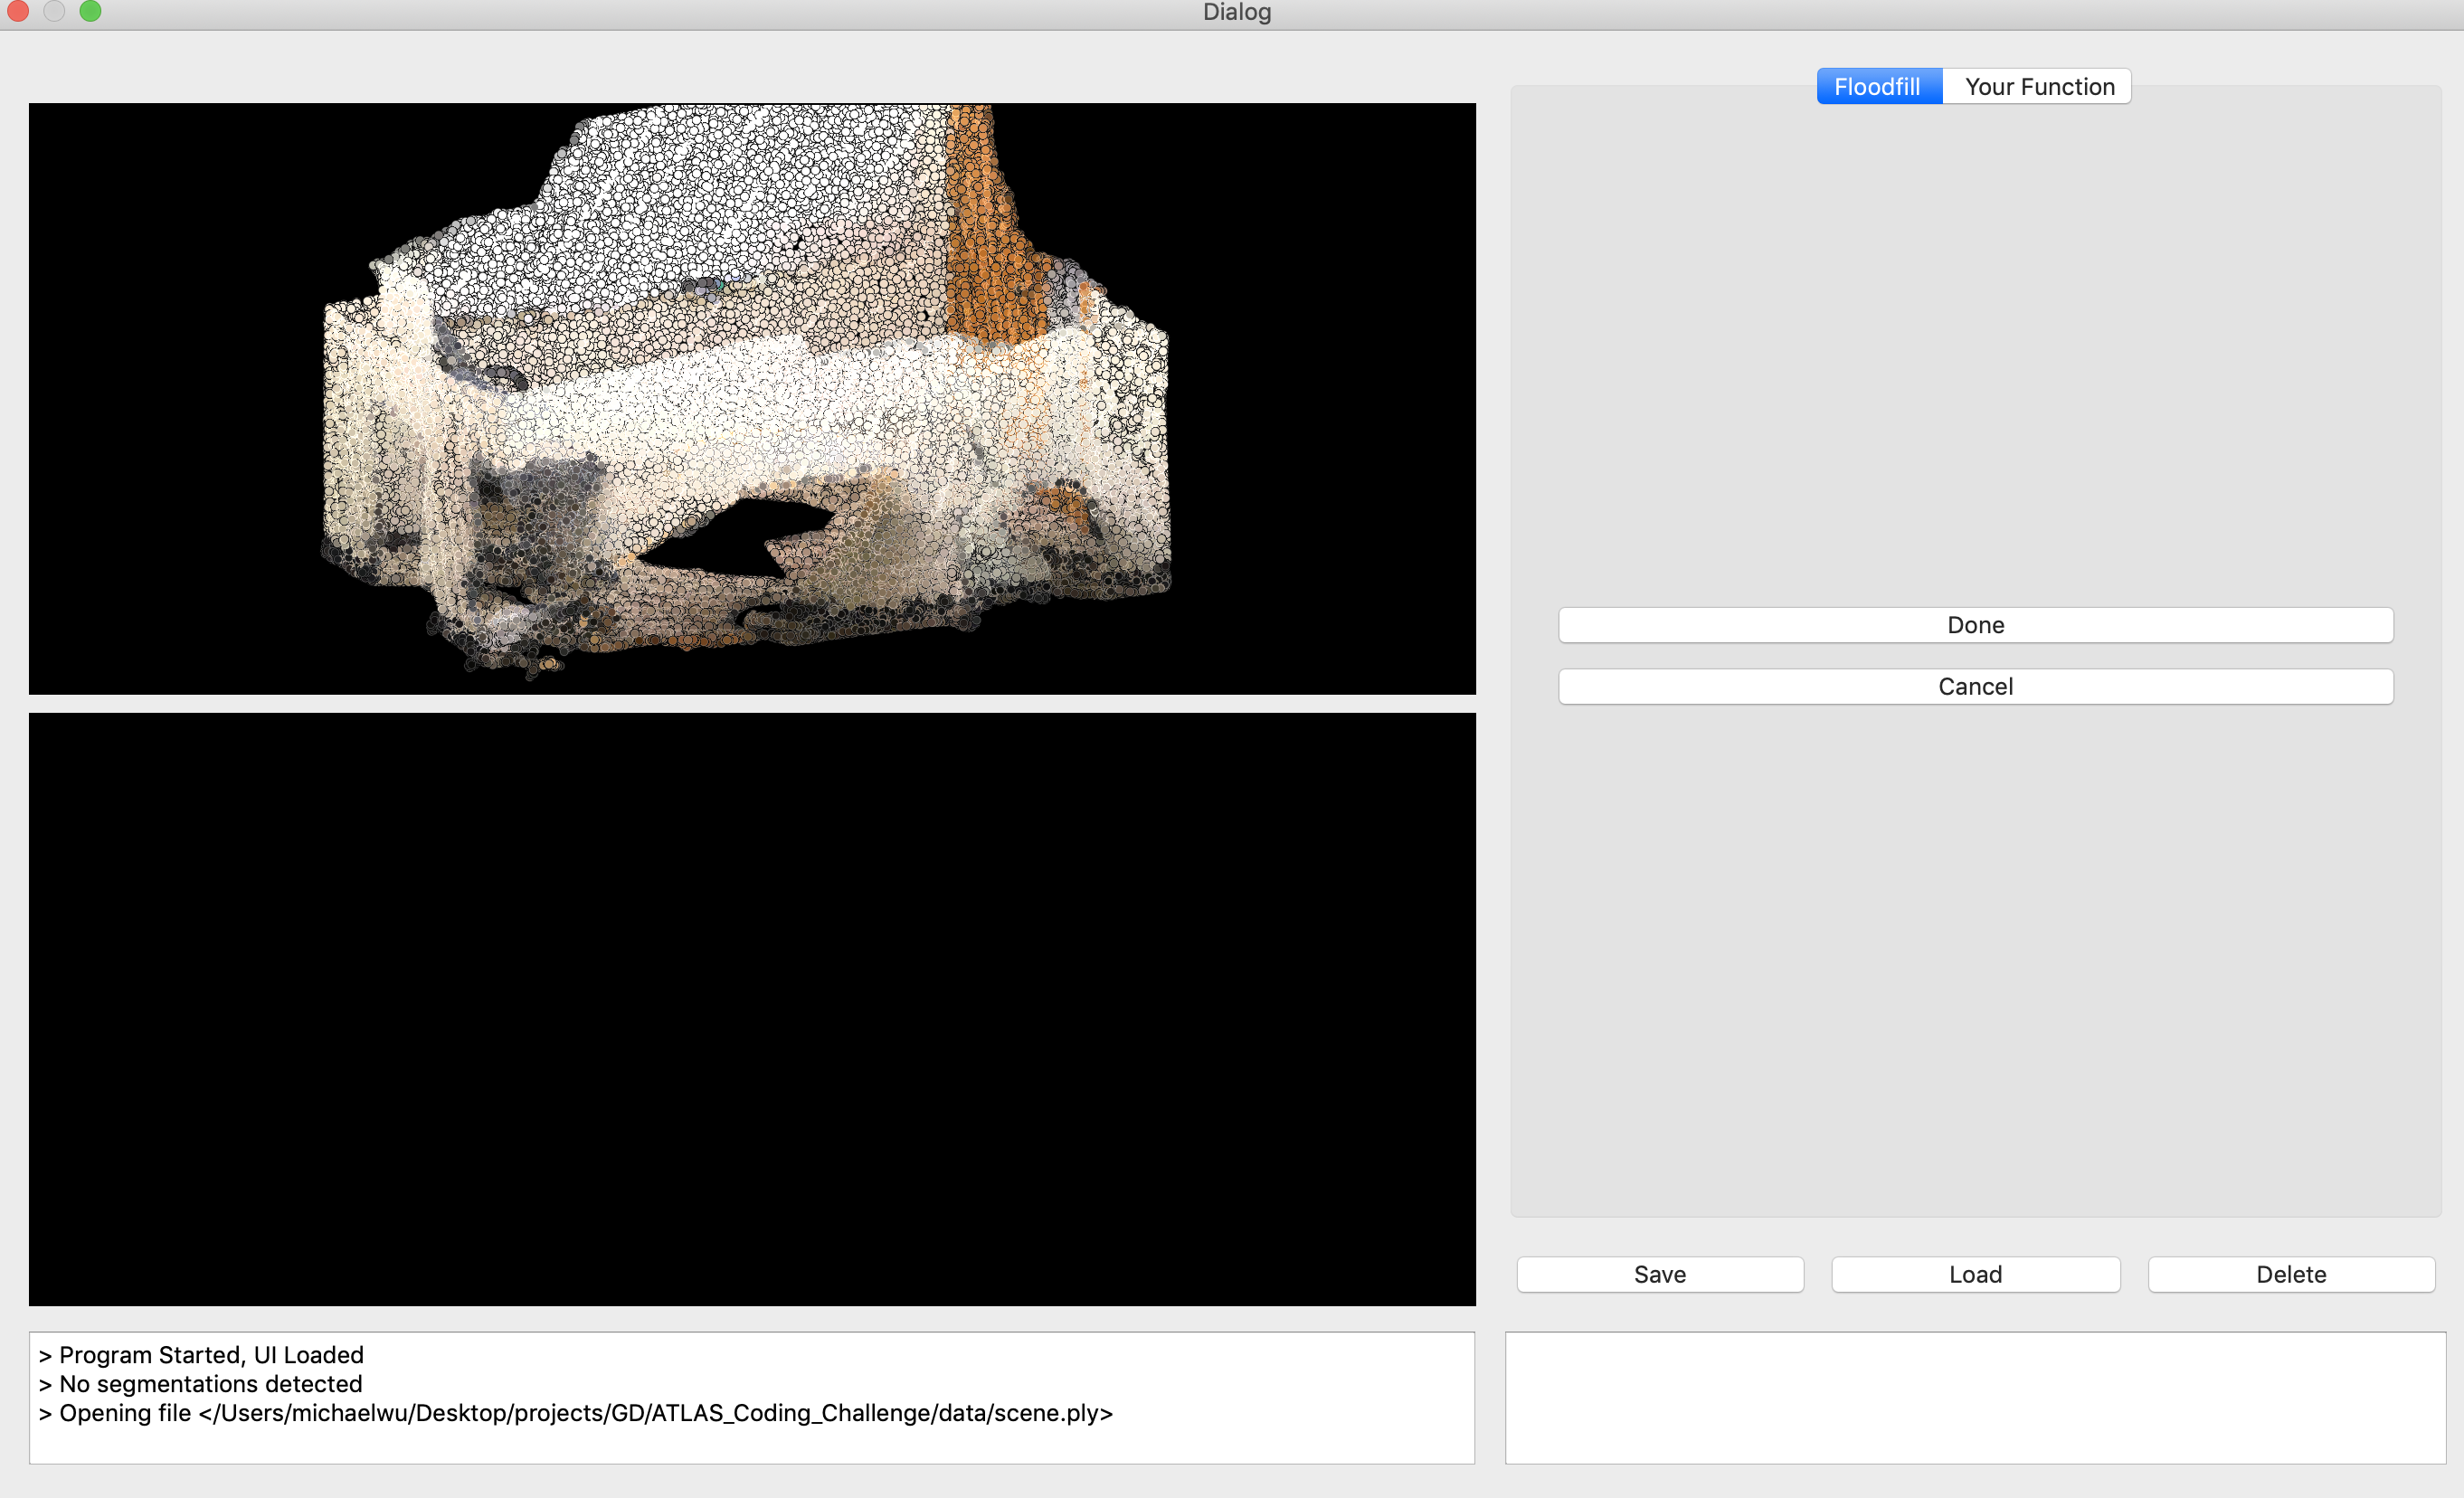Pick the orange region of the point cloud

pyautogui.click(x=985, y=240)
